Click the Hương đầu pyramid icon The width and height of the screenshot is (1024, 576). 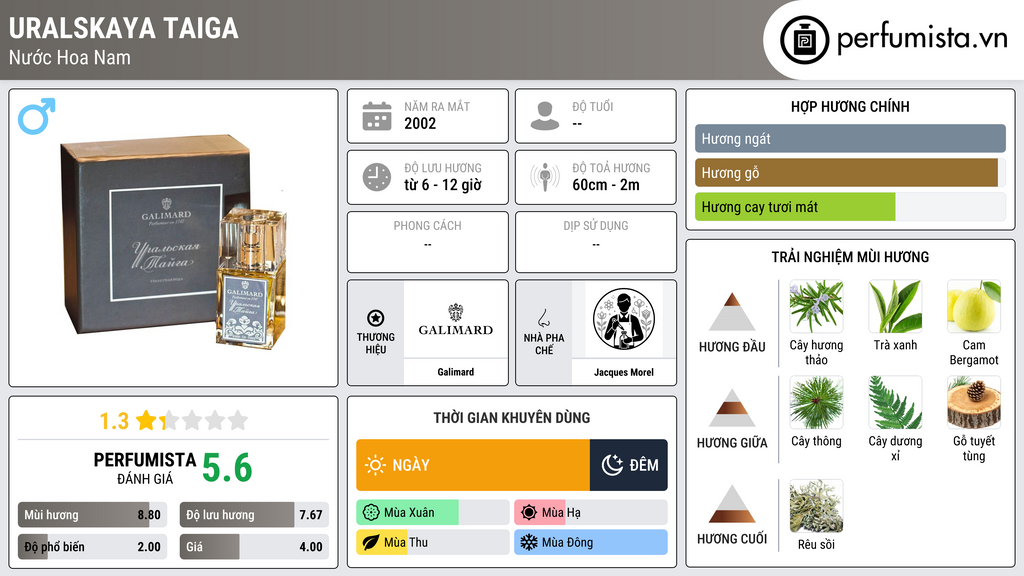[x=732, y=312]
